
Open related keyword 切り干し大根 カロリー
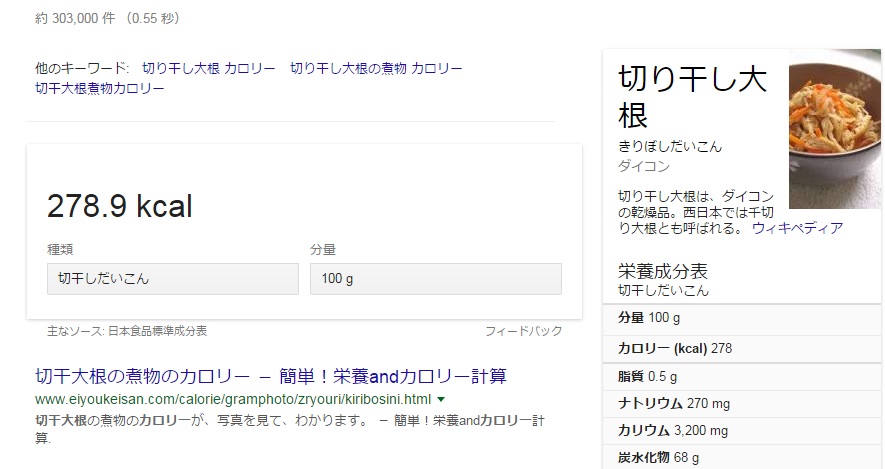[209, 68]
